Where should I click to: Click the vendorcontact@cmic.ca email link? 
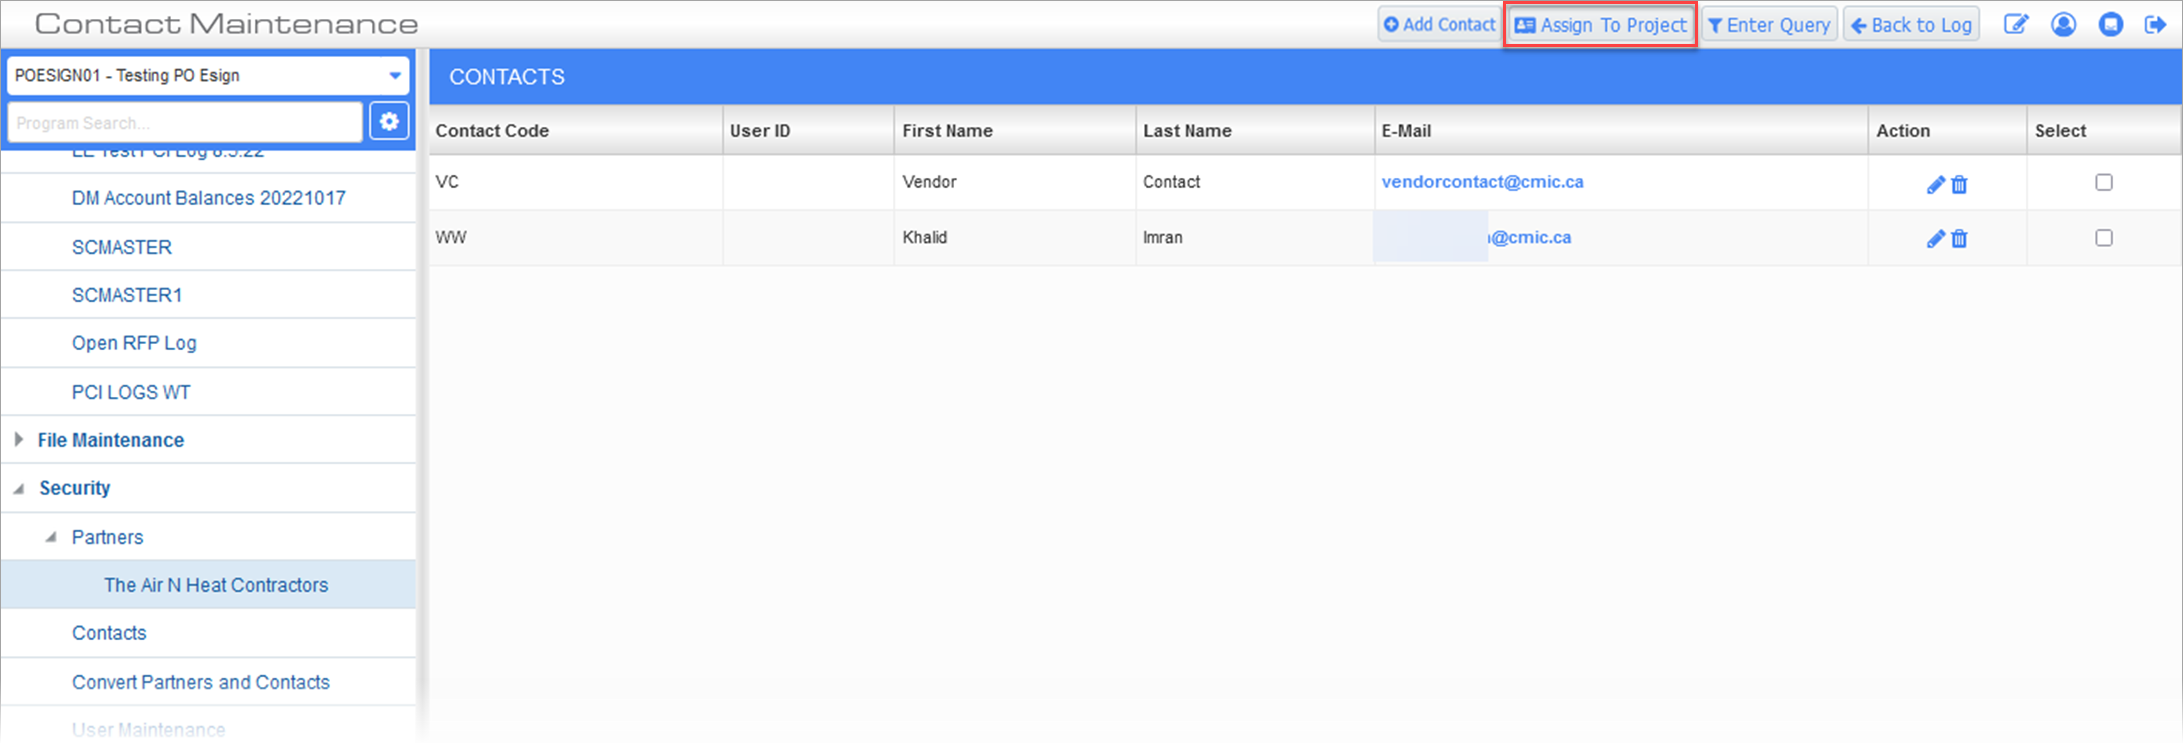tap(1482, 182)
